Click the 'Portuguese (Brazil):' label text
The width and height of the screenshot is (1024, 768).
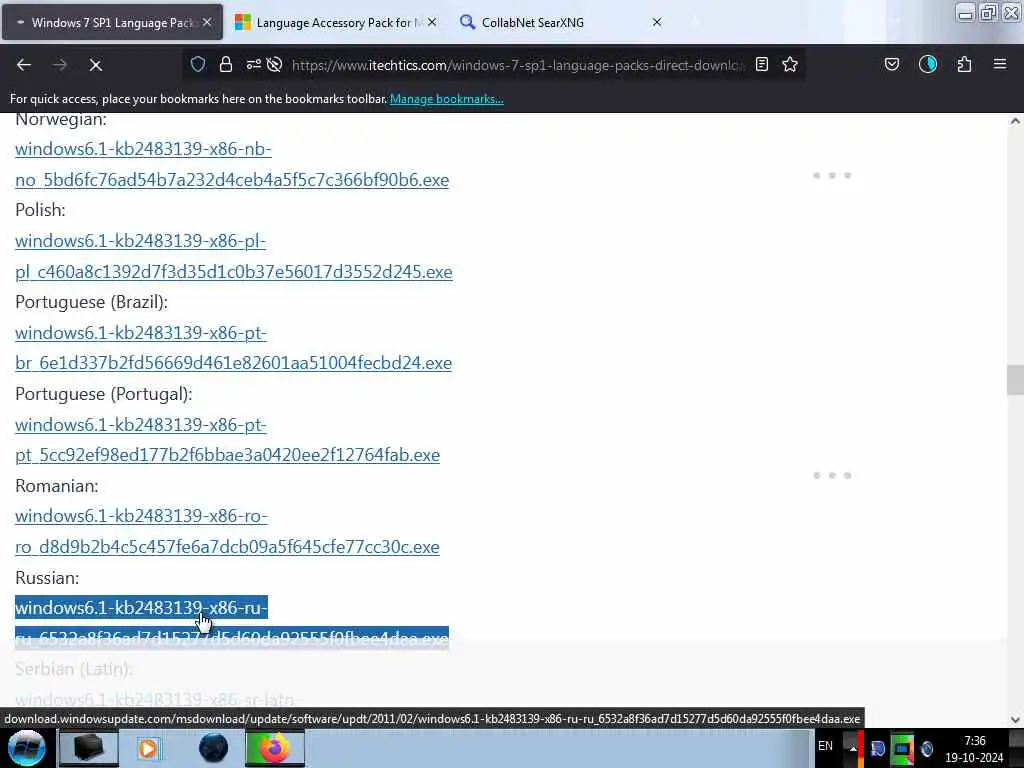(x=91, y=302)
